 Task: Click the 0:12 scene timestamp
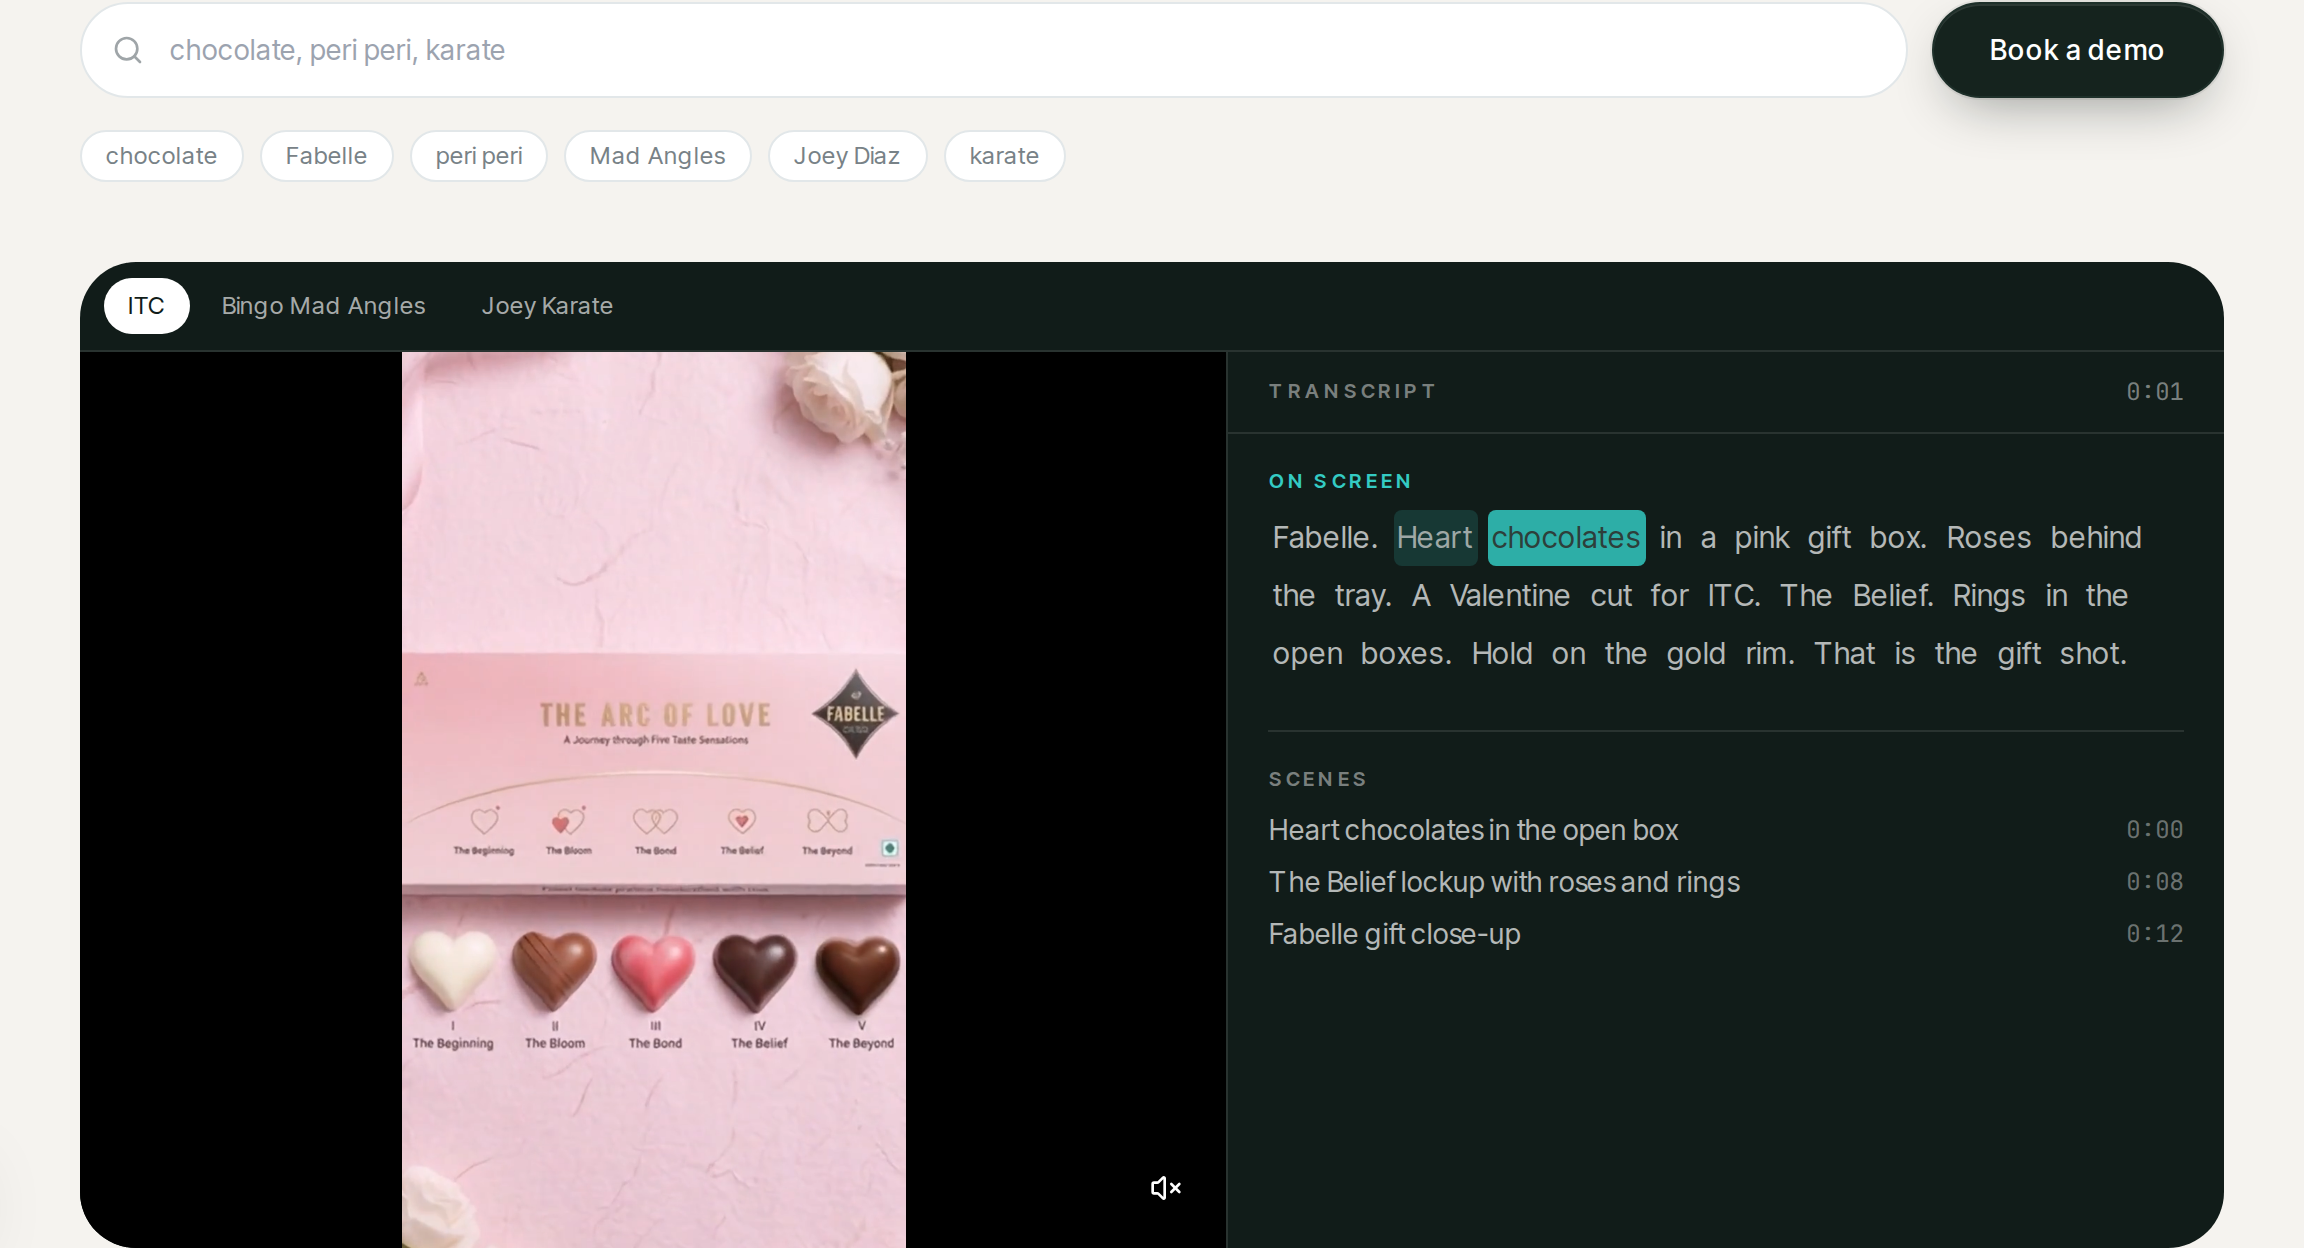pos(2154,934)
